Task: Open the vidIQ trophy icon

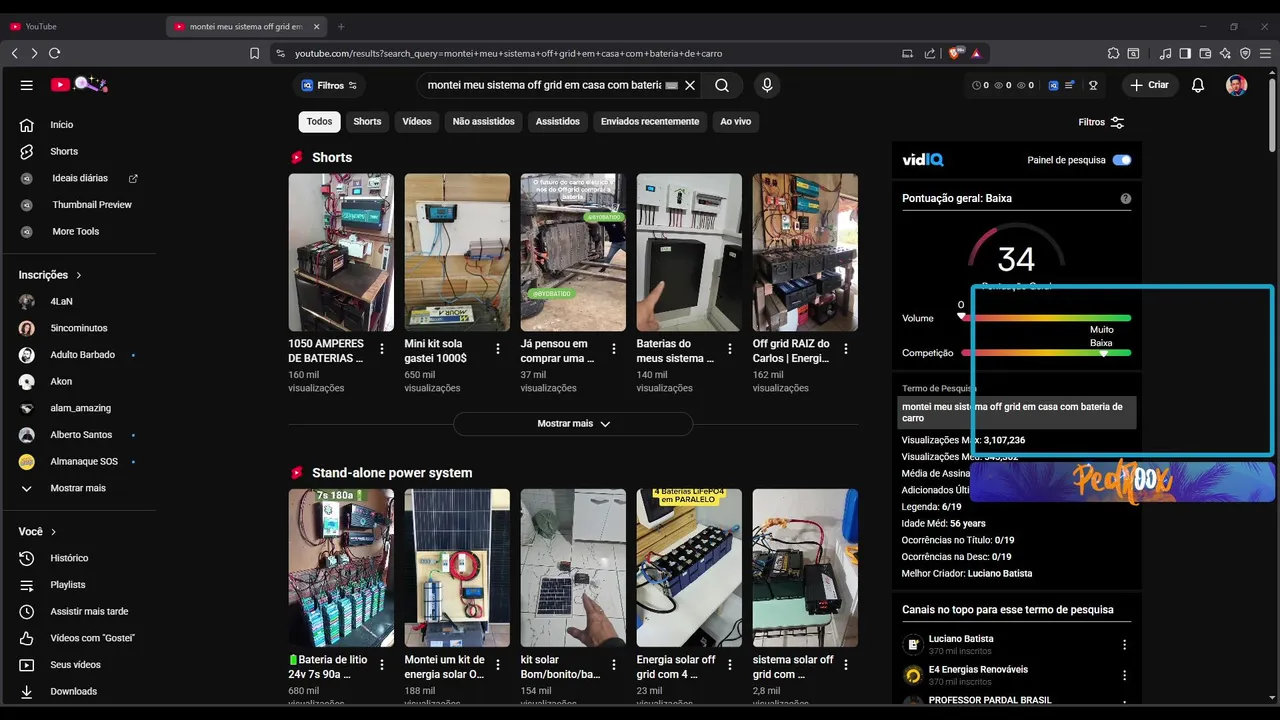Action: tap(1093, 86)
